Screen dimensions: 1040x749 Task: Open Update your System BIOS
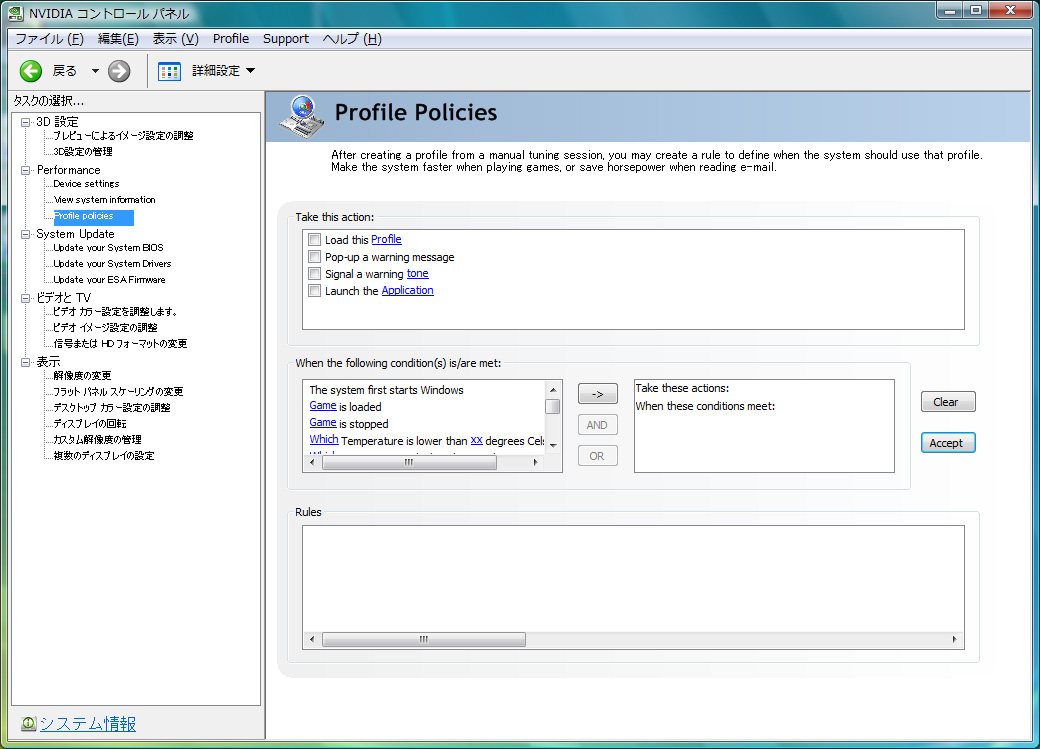coord(108,247)
